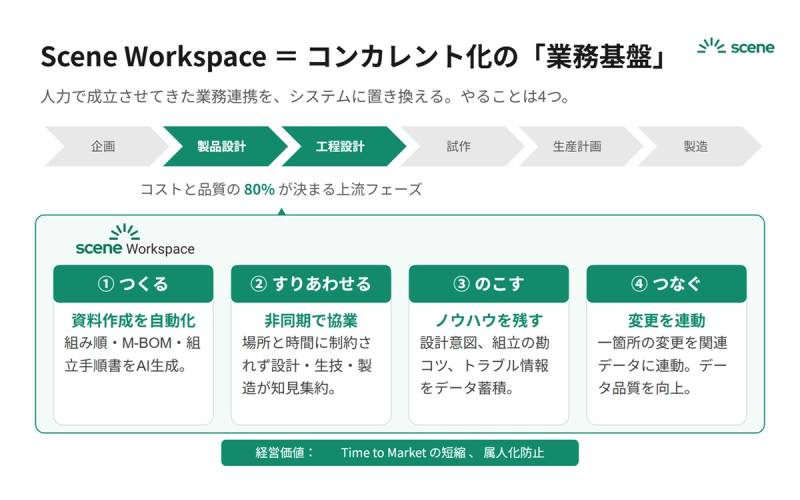Viewport: 800px width, 500px height.
Task: Click the text 場所と時間に制約されず設計・生技・製造が知見集約。
Action: pyautogui.click(x=307, y=365)
